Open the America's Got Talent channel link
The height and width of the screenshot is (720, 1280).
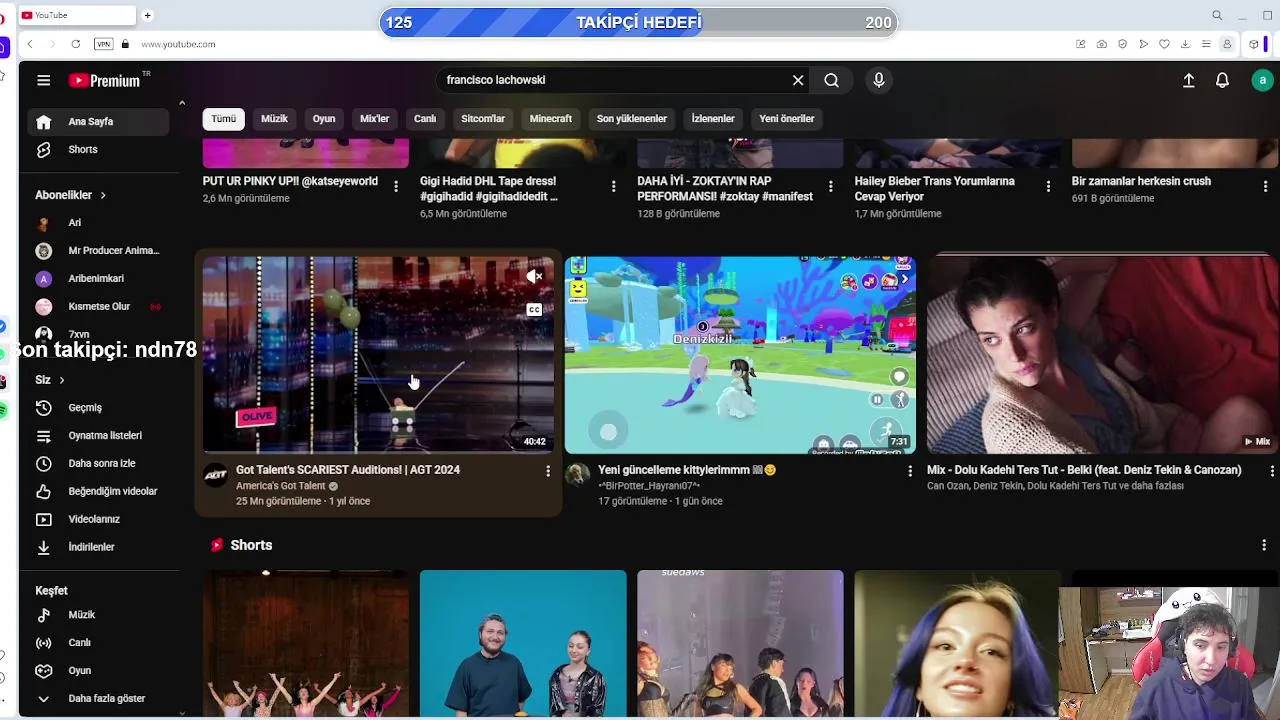coord(281,486)
